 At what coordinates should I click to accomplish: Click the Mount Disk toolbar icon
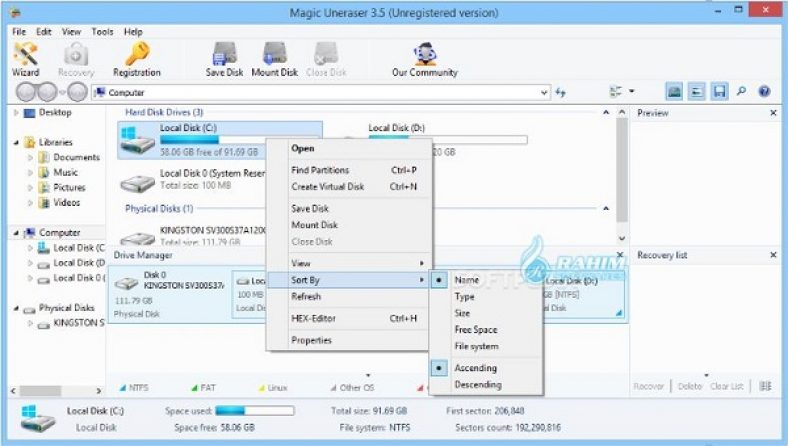(274, 59)
